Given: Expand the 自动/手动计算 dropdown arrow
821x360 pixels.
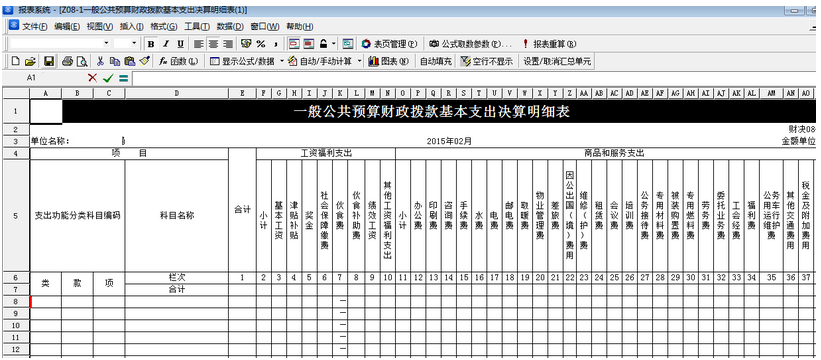Looking at the screenshot, I should pyautogui.click(x=359, y=62).
